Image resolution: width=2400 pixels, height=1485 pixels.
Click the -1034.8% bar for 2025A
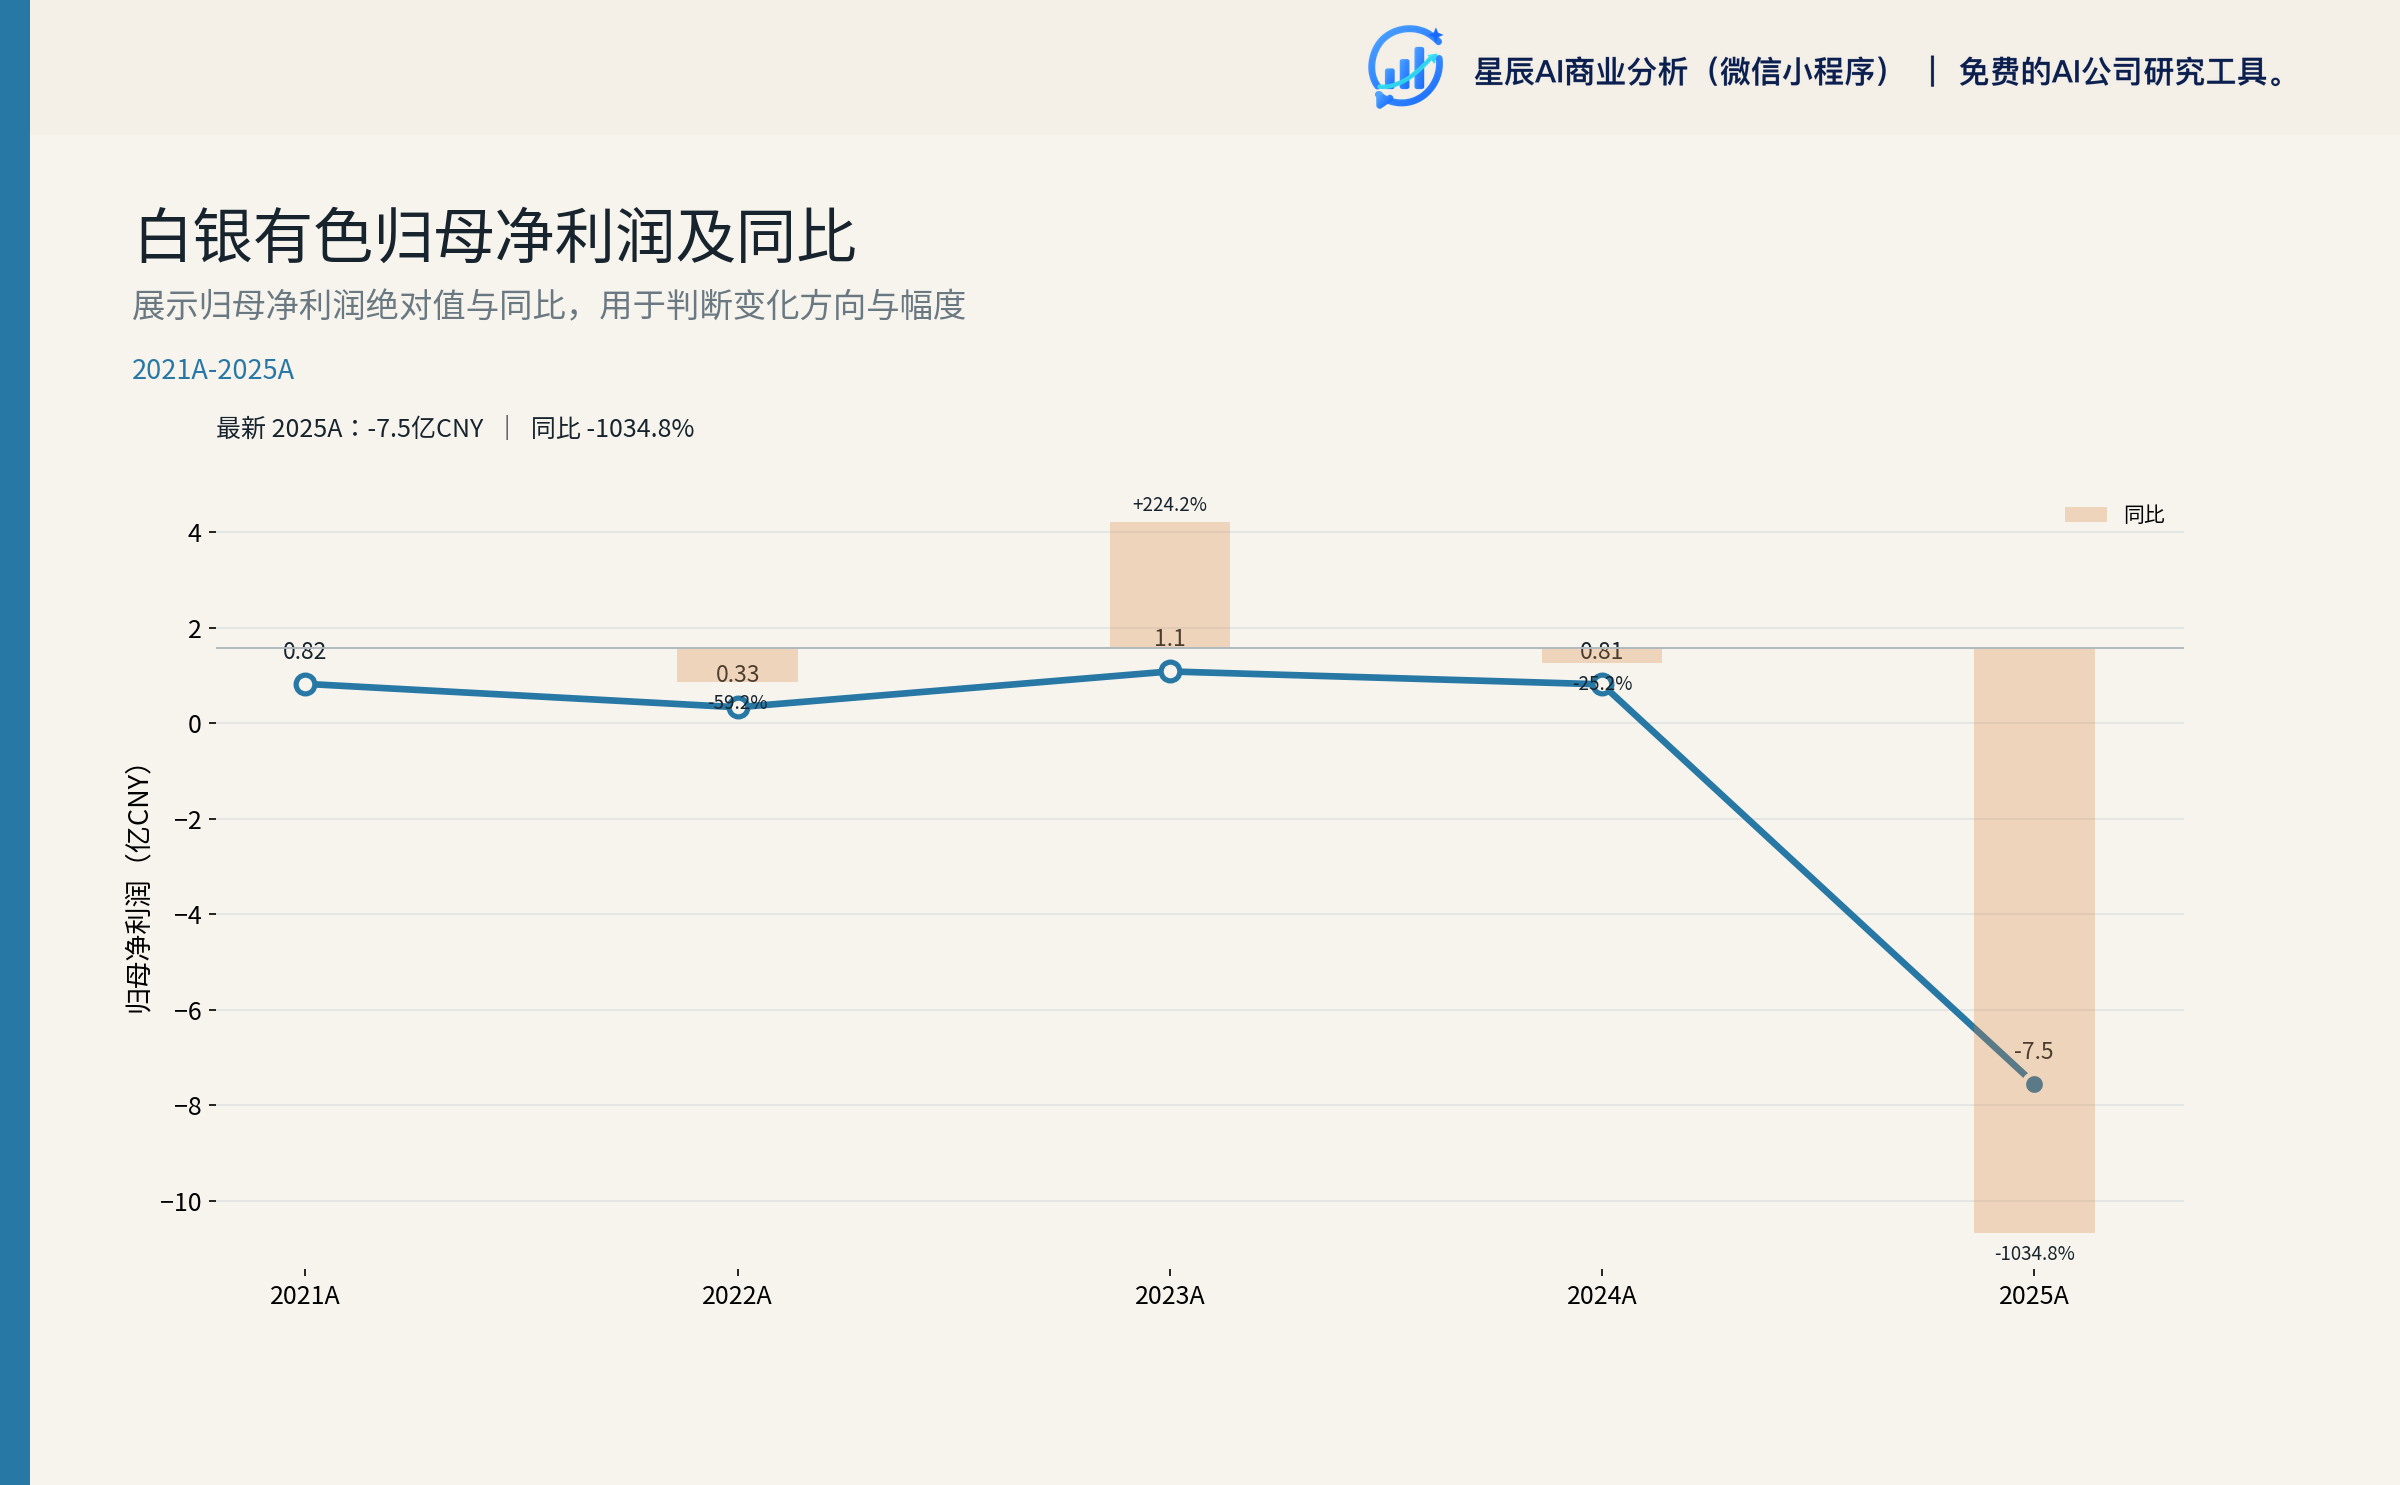pos(2034,940)
